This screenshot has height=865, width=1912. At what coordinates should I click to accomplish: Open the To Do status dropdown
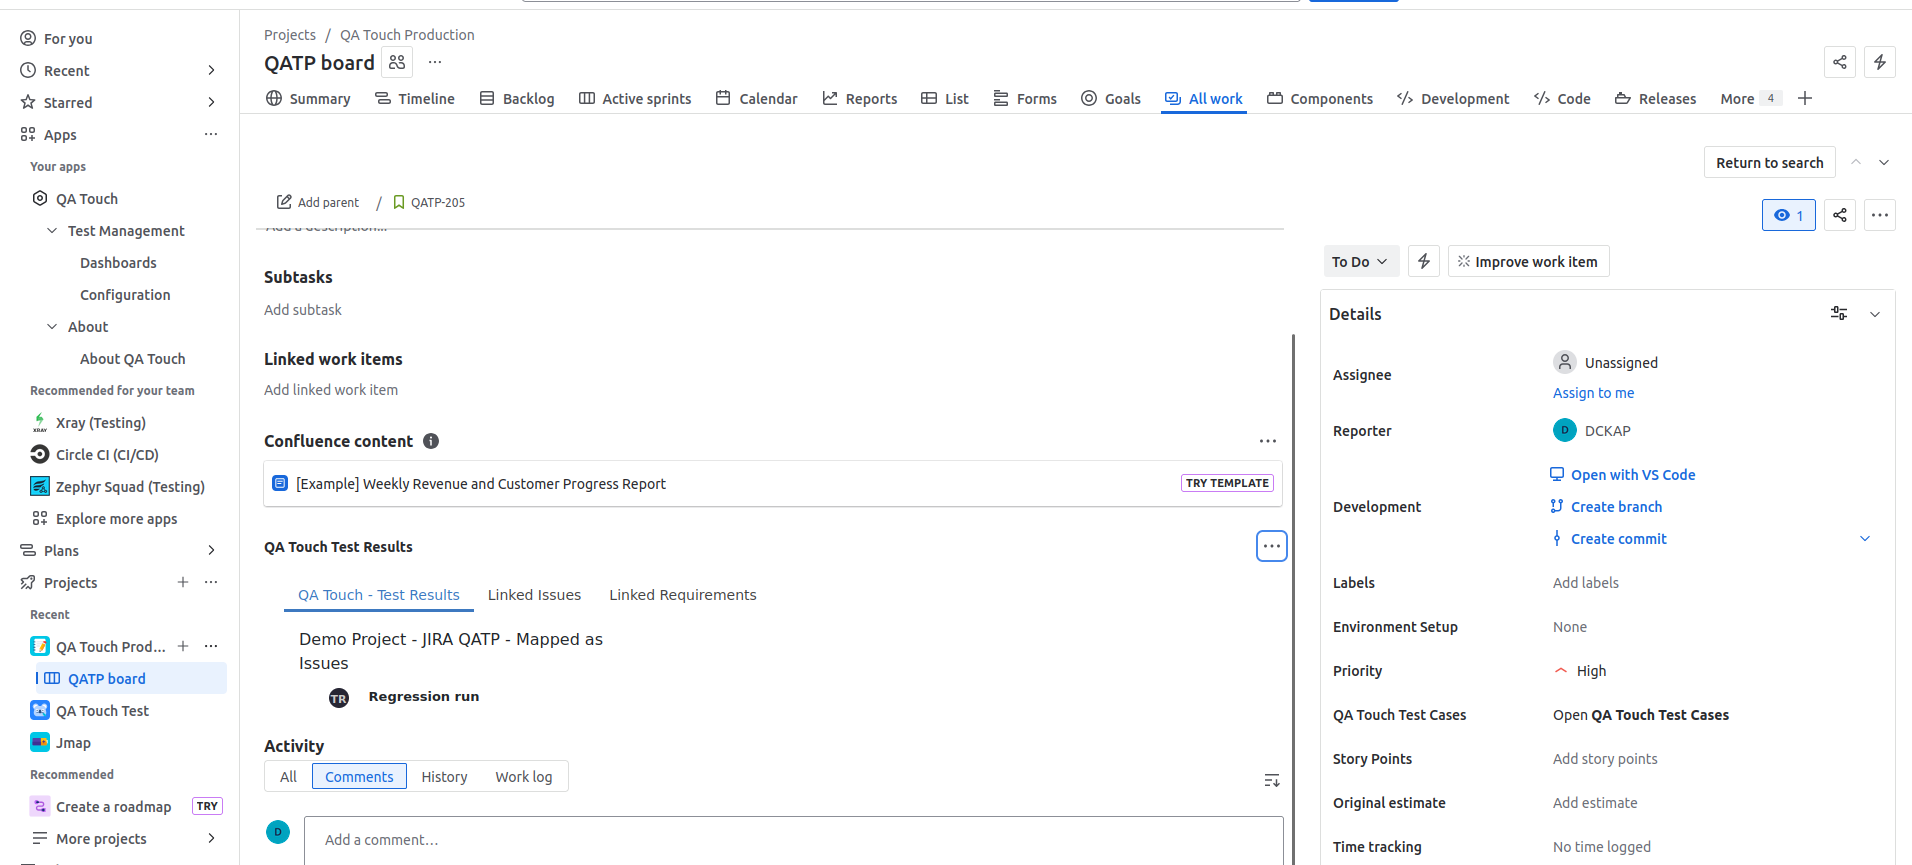1360,261
